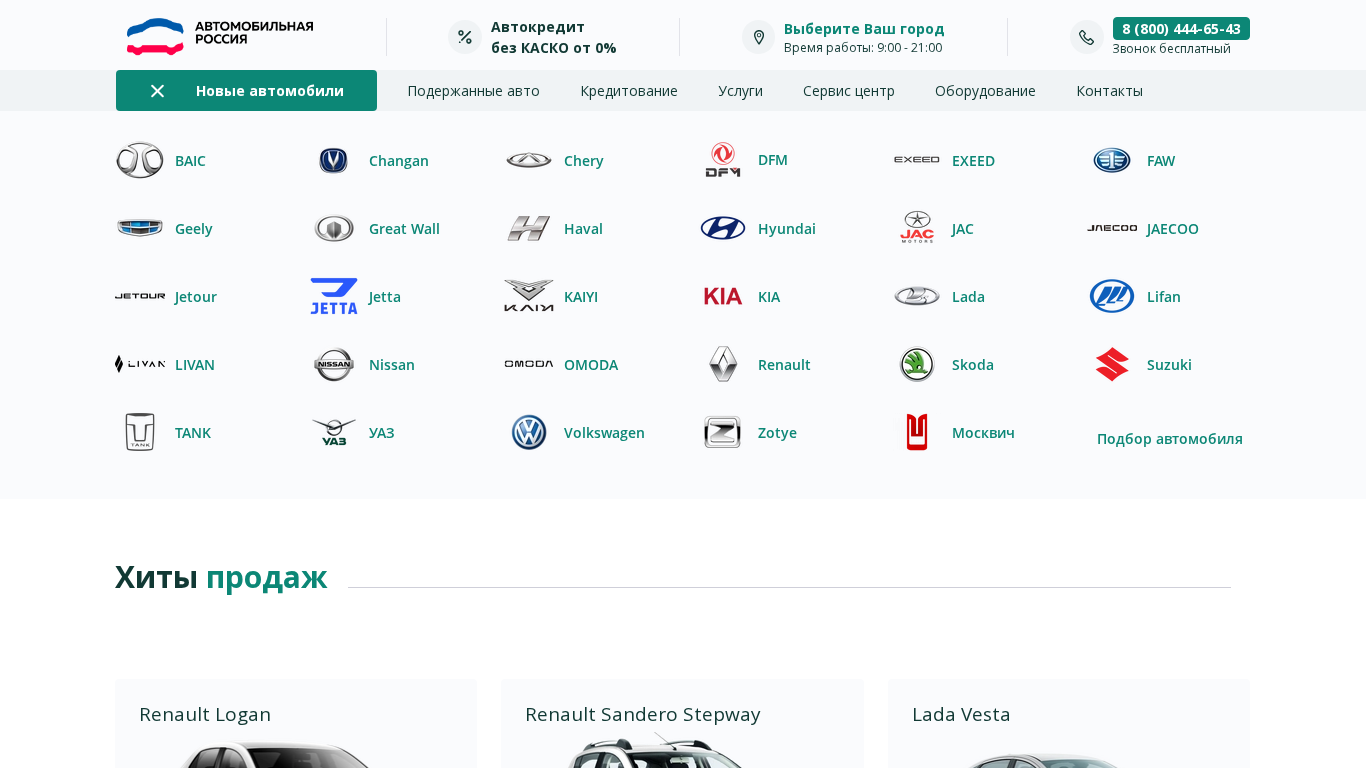Click the УАЗ brand logo icon

(334, 432)
